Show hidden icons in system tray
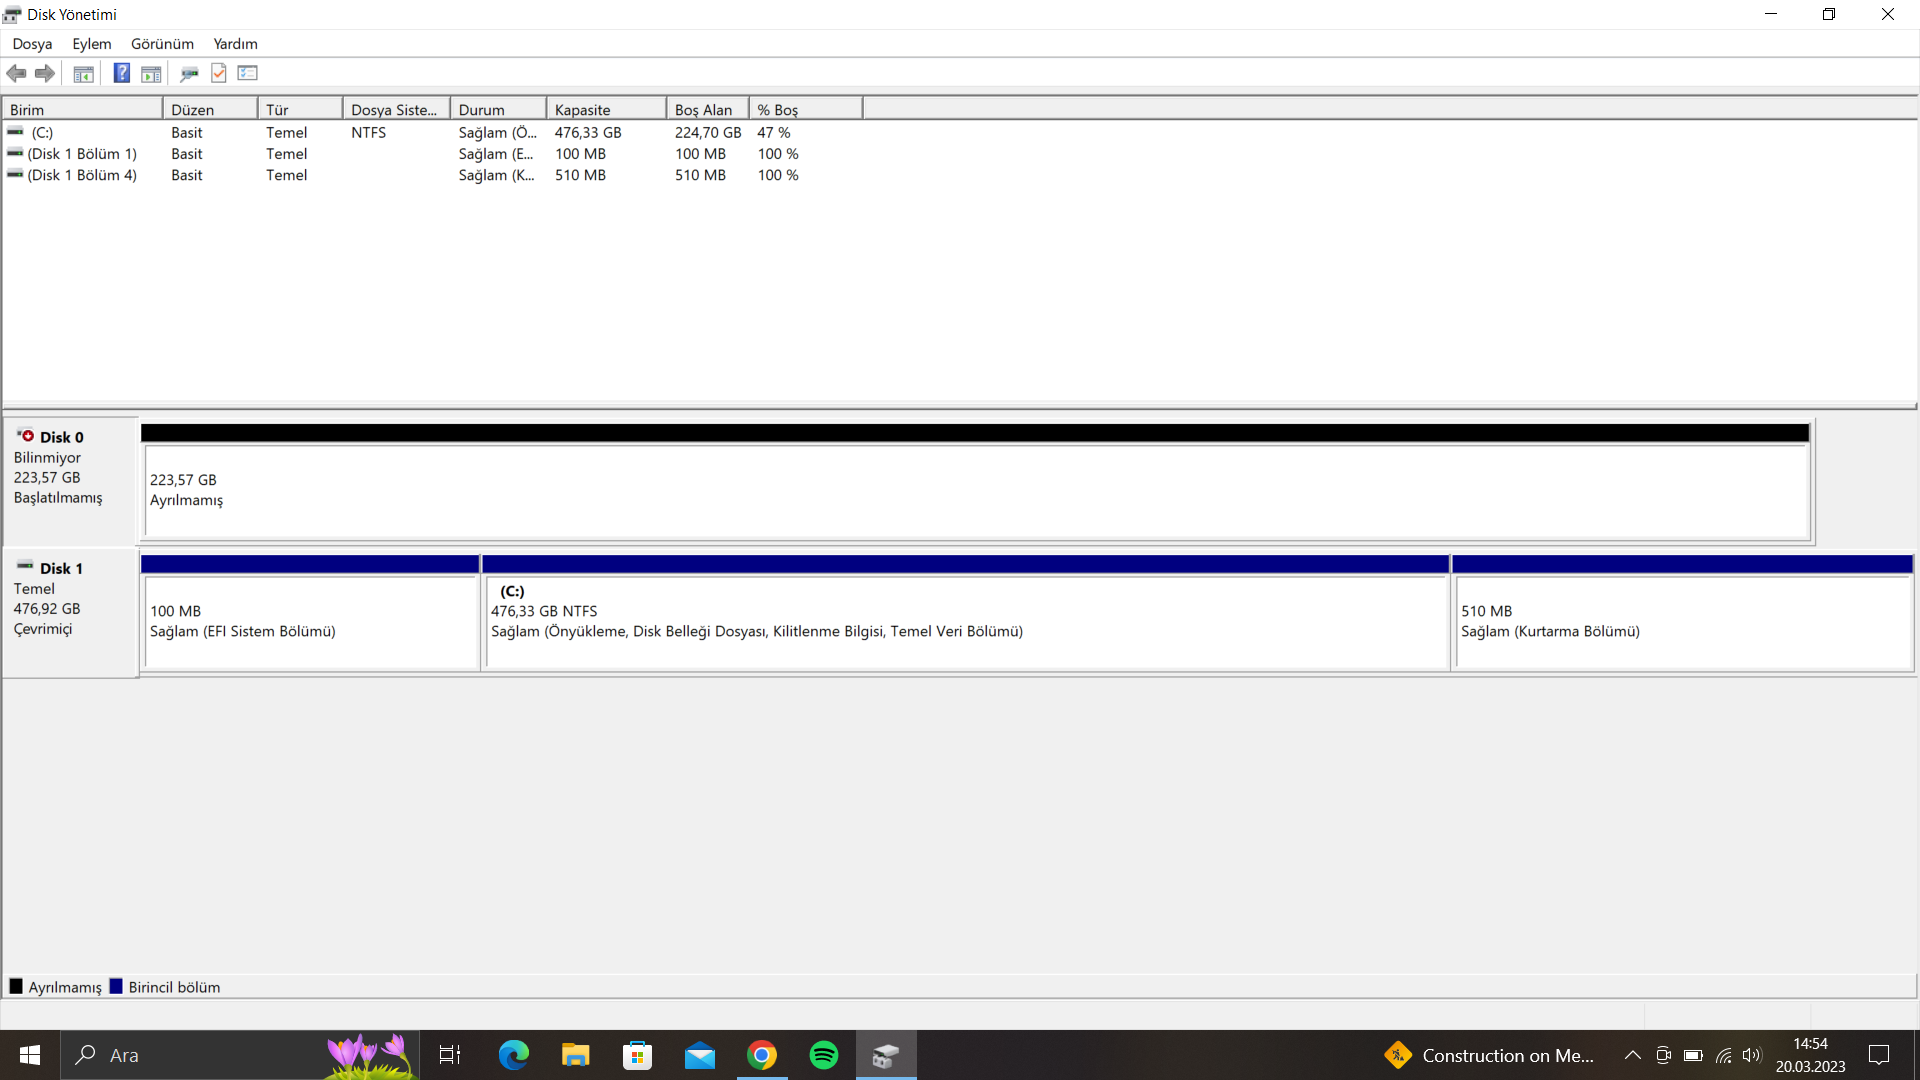1920x1080 pixels. click(x=1632, y=1055)
